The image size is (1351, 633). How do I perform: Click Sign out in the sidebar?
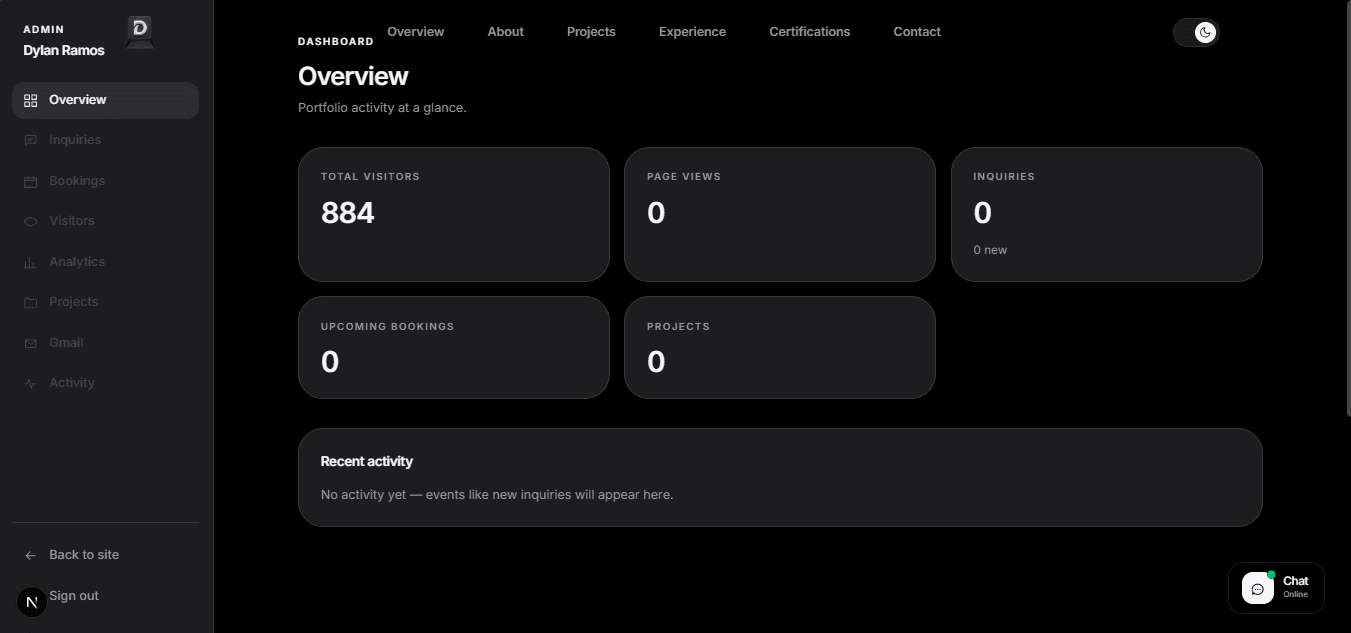(x=74, y=596)
